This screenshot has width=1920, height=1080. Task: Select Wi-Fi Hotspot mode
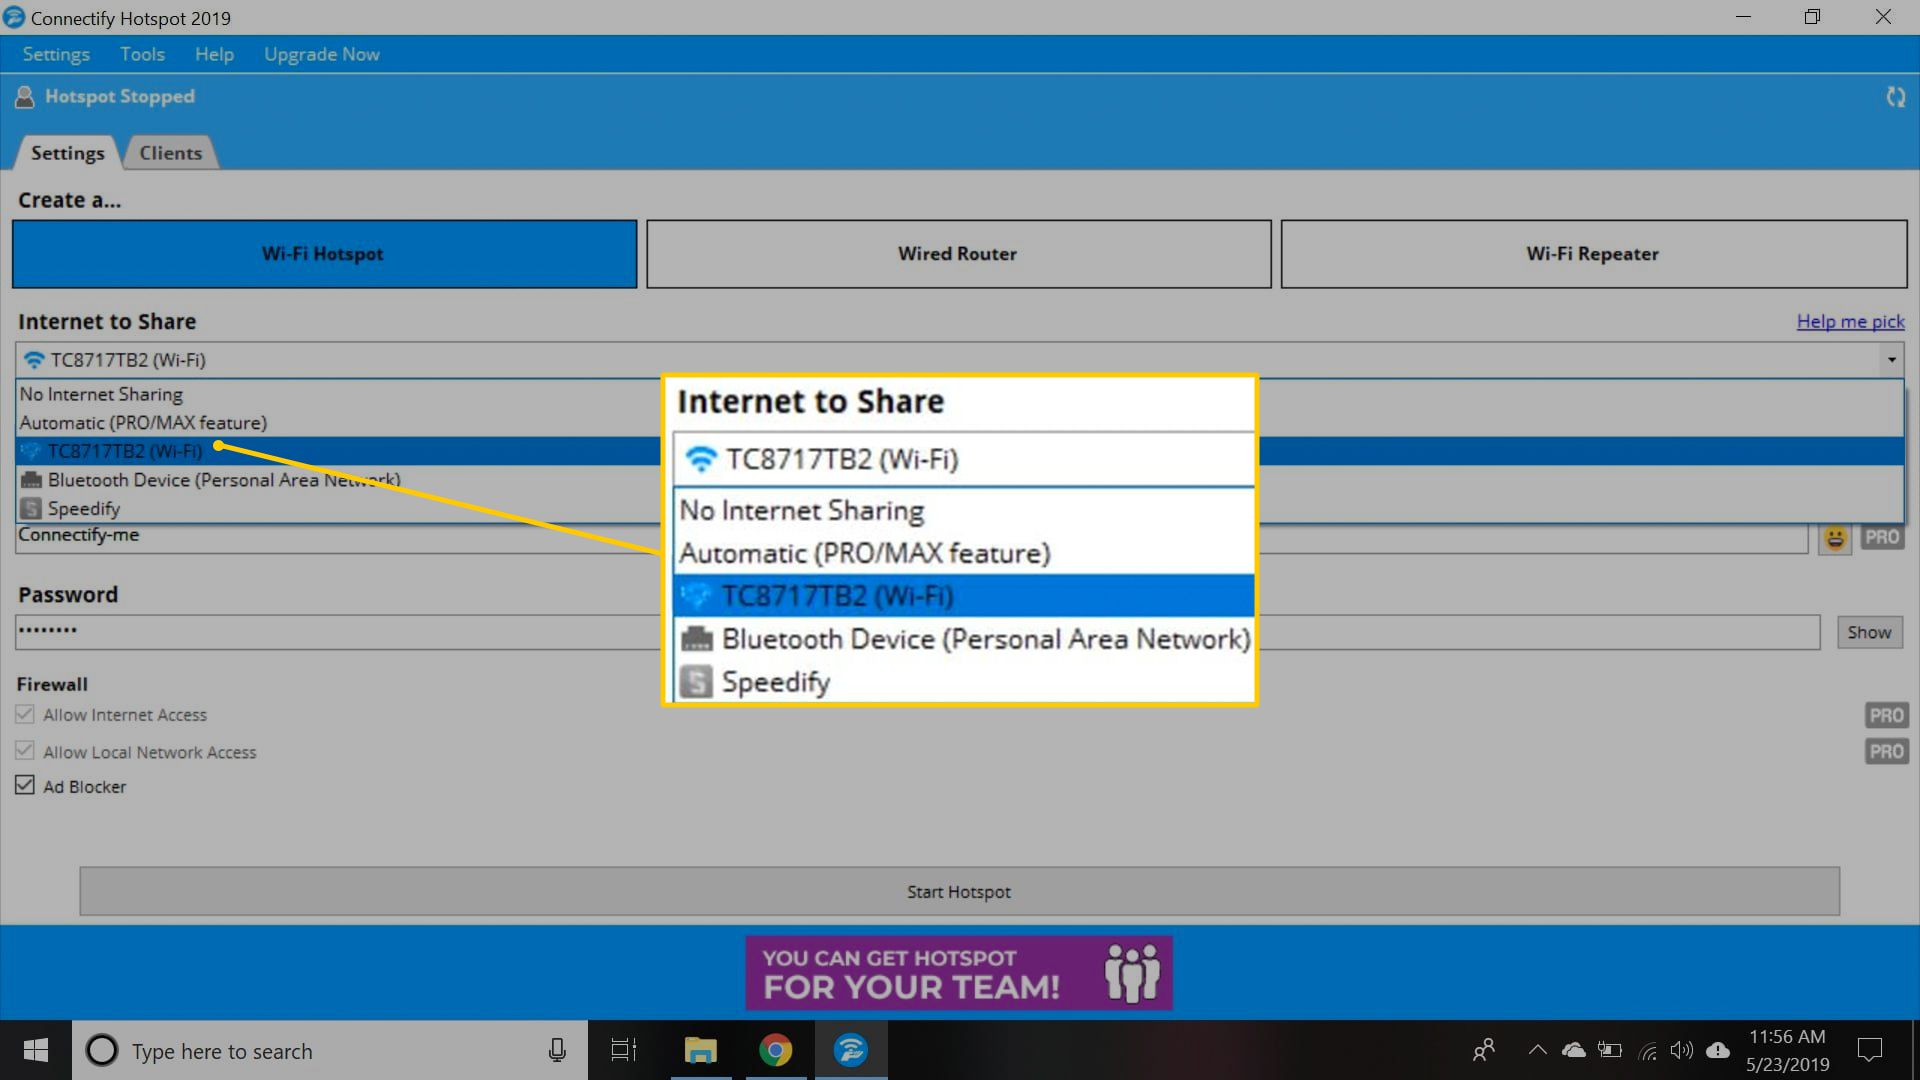[324, 254]
